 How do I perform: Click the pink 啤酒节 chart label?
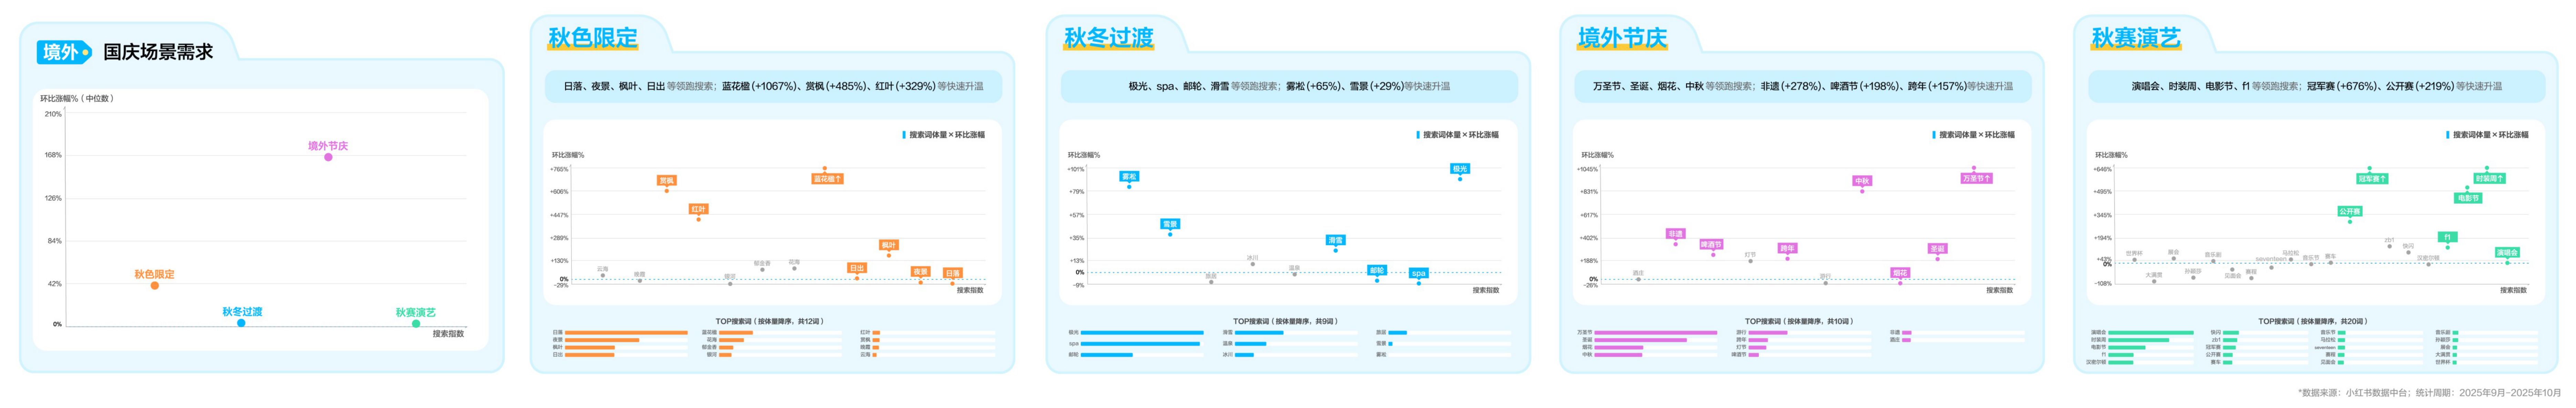tap(1711, 244)
